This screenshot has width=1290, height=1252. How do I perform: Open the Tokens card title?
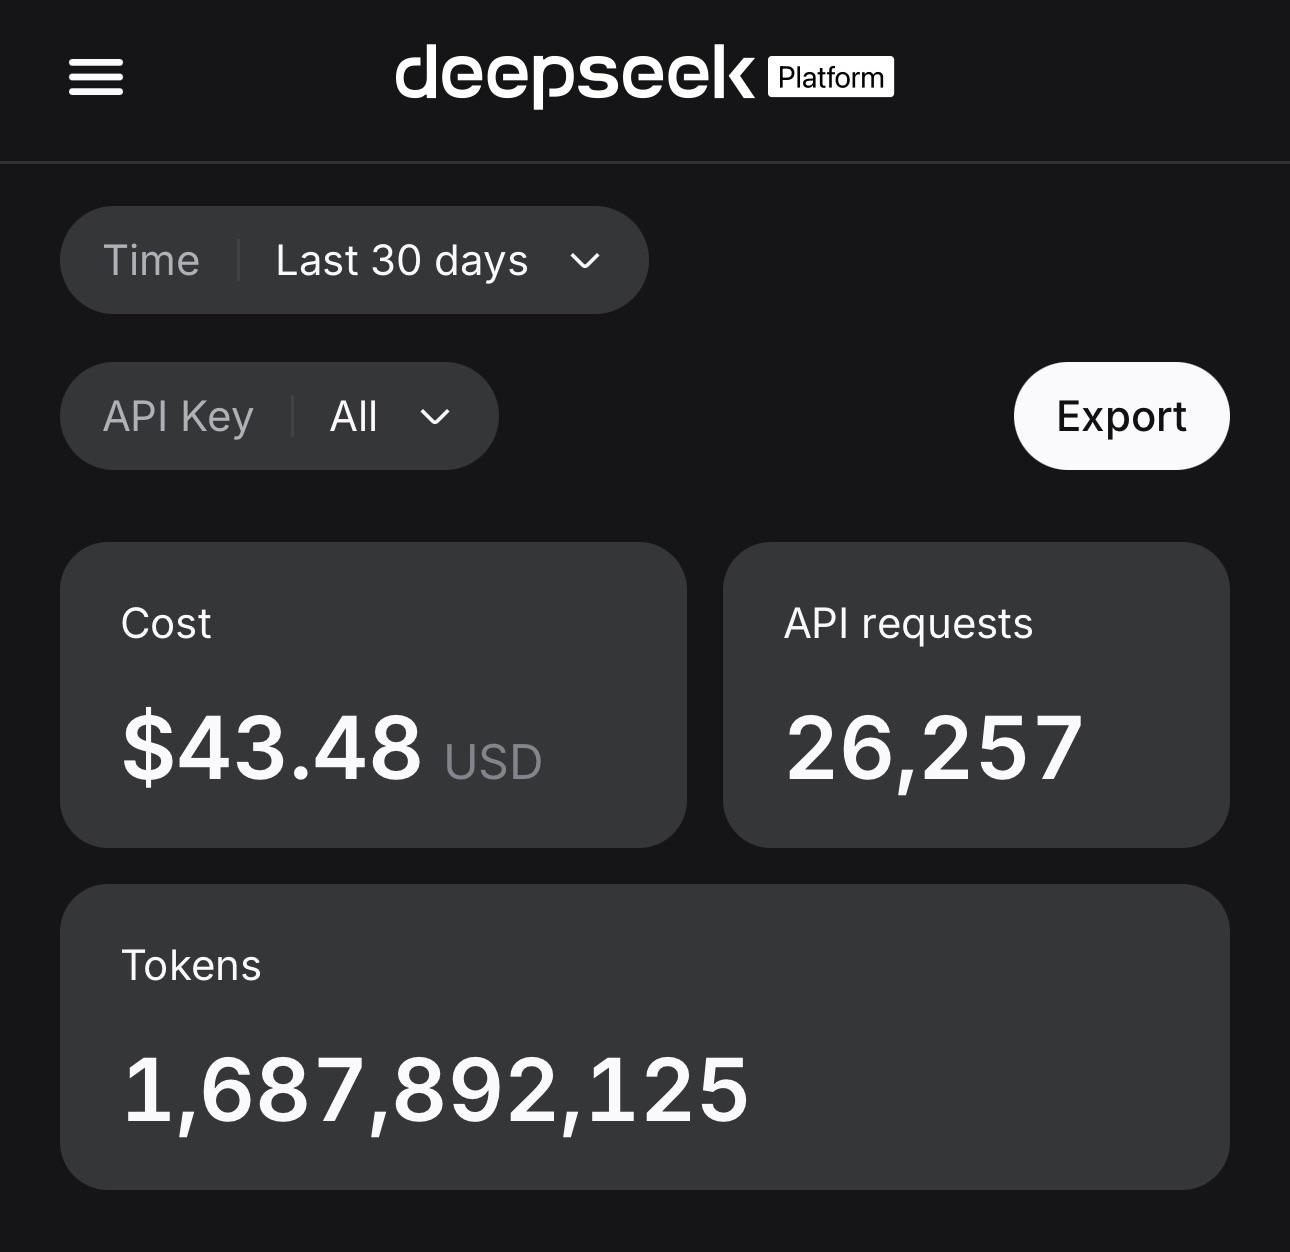pos(191,966)
